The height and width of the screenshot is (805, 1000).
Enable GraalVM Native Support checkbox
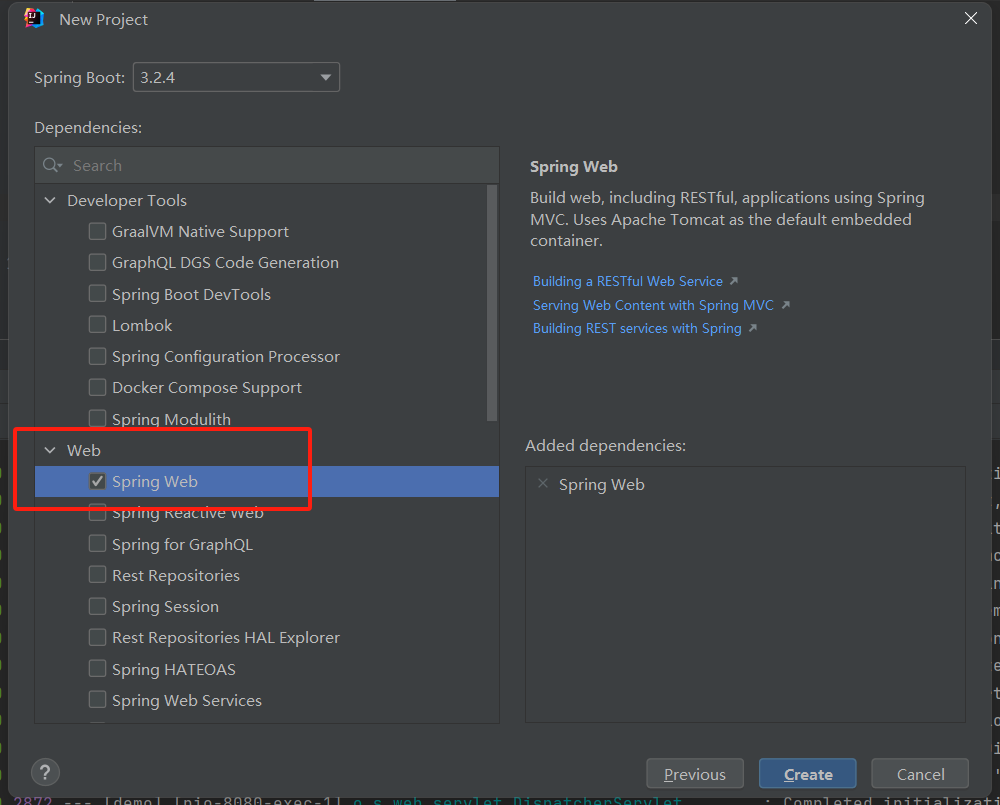[97, 231]
